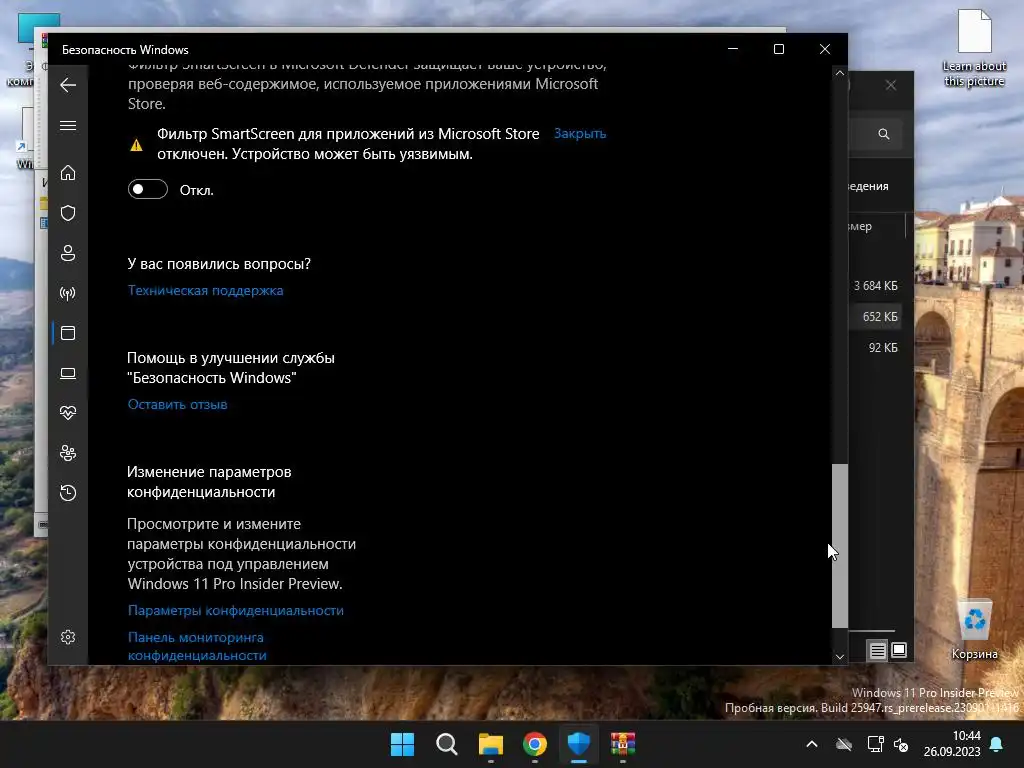The image size is (1024, 768).
Task: Minimize the Безопасность Windows window
Action: [x=733, y=49]
